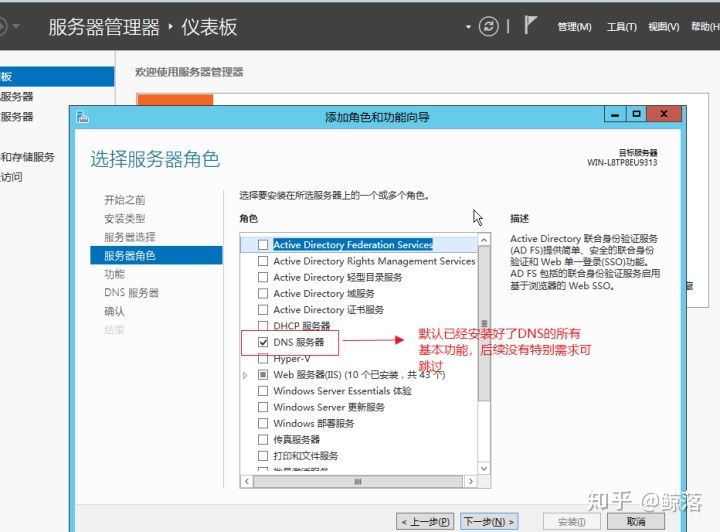Open navigation history dropdown arrow
Viewport: 720px width, 532px height.
point(16,26)
